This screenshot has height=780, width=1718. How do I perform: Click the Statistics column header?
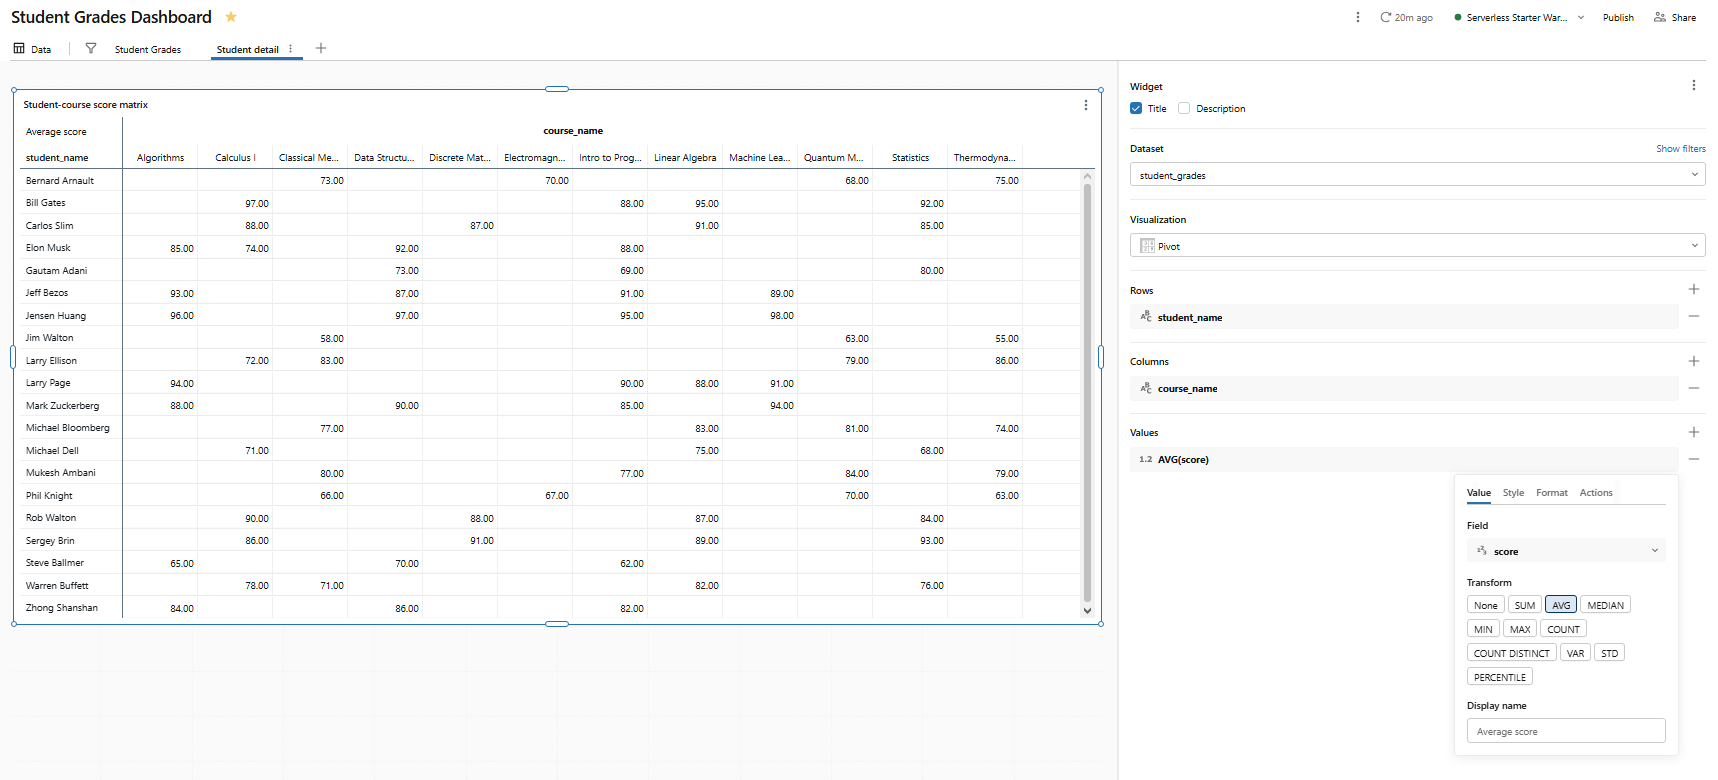910,158
